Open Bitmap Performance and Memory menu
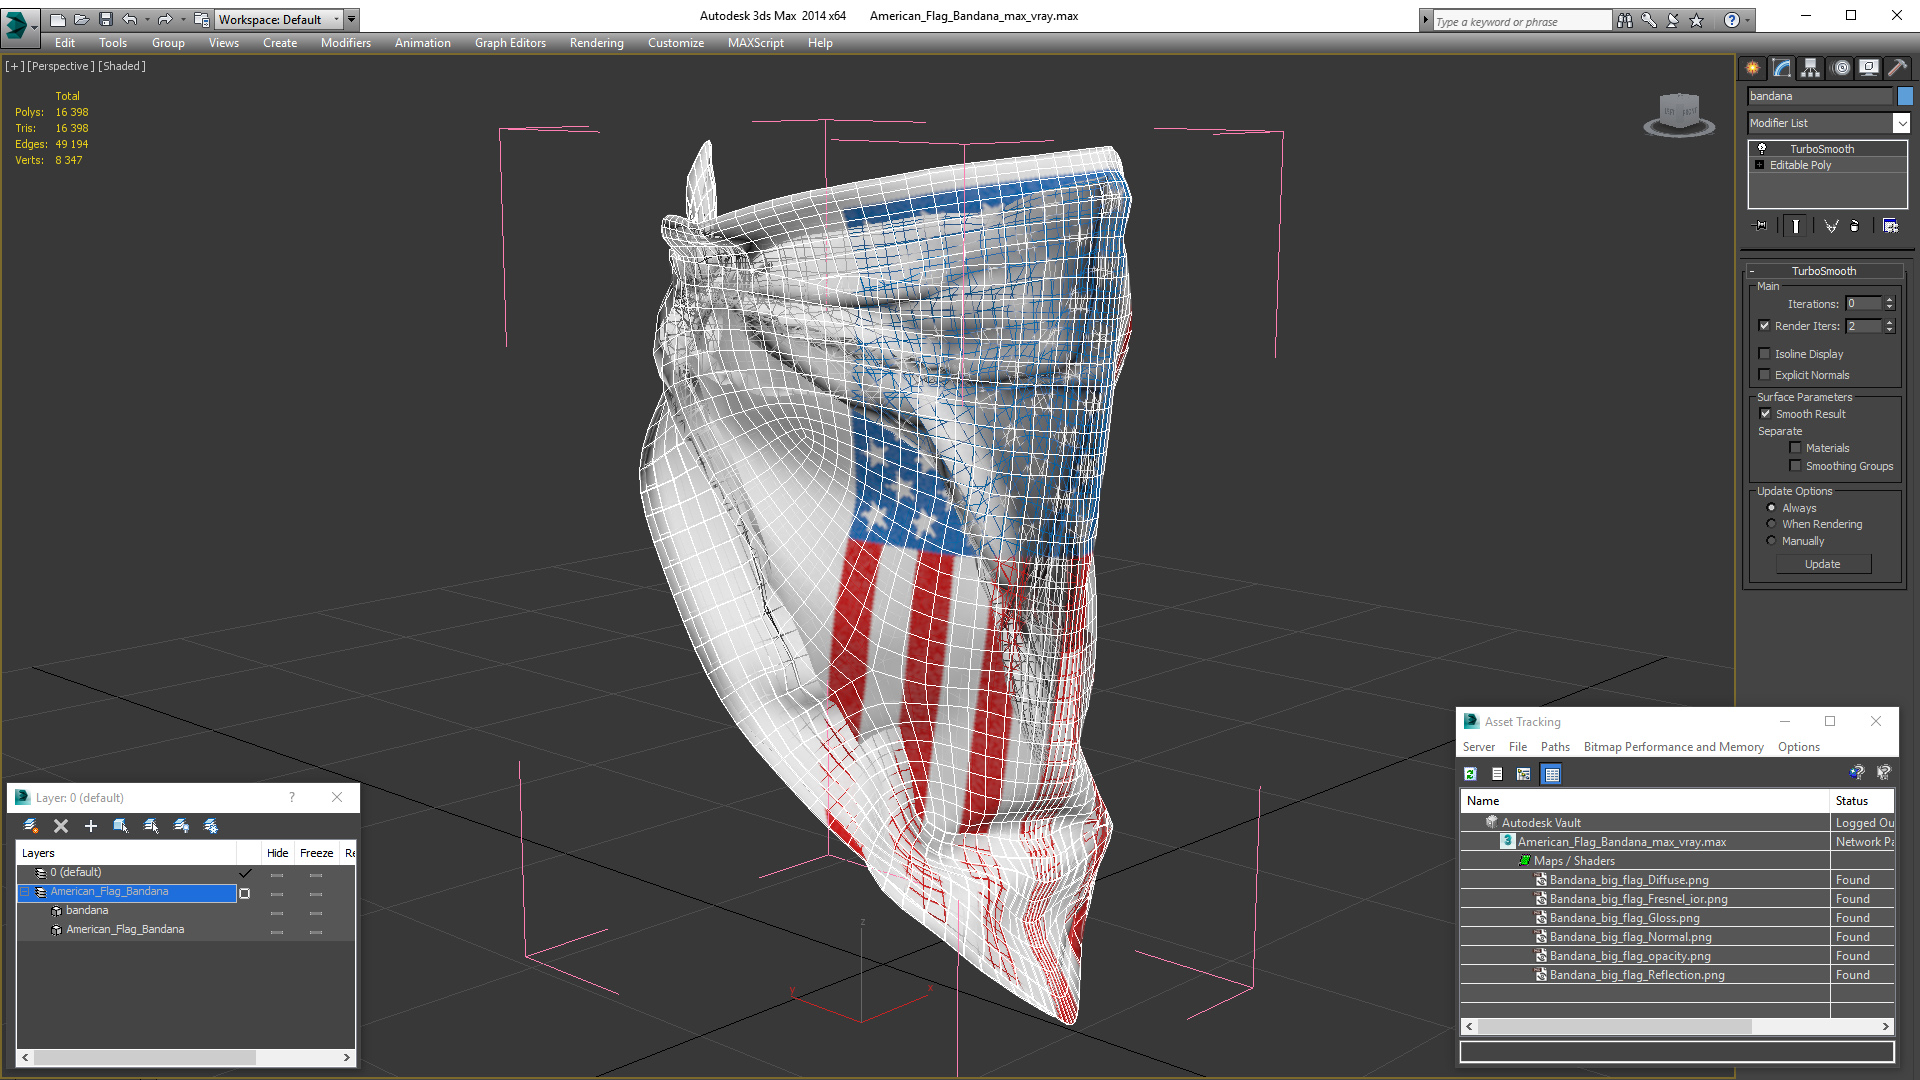This screenshot has height=1080, width=1920. [1673, 747]
